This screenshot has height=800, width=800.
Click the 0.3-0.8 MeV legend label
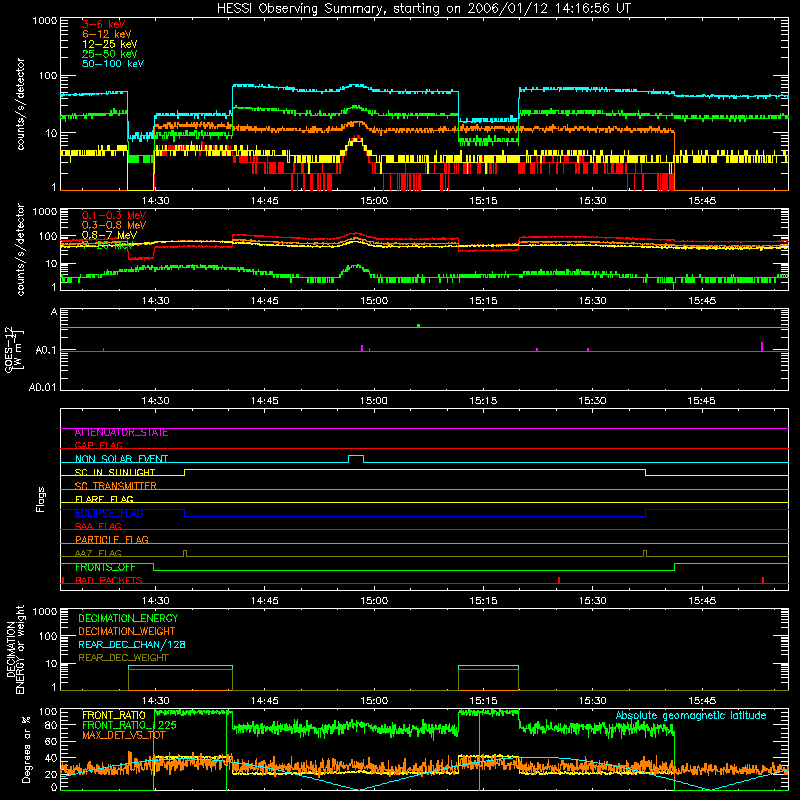coord(113,225)
